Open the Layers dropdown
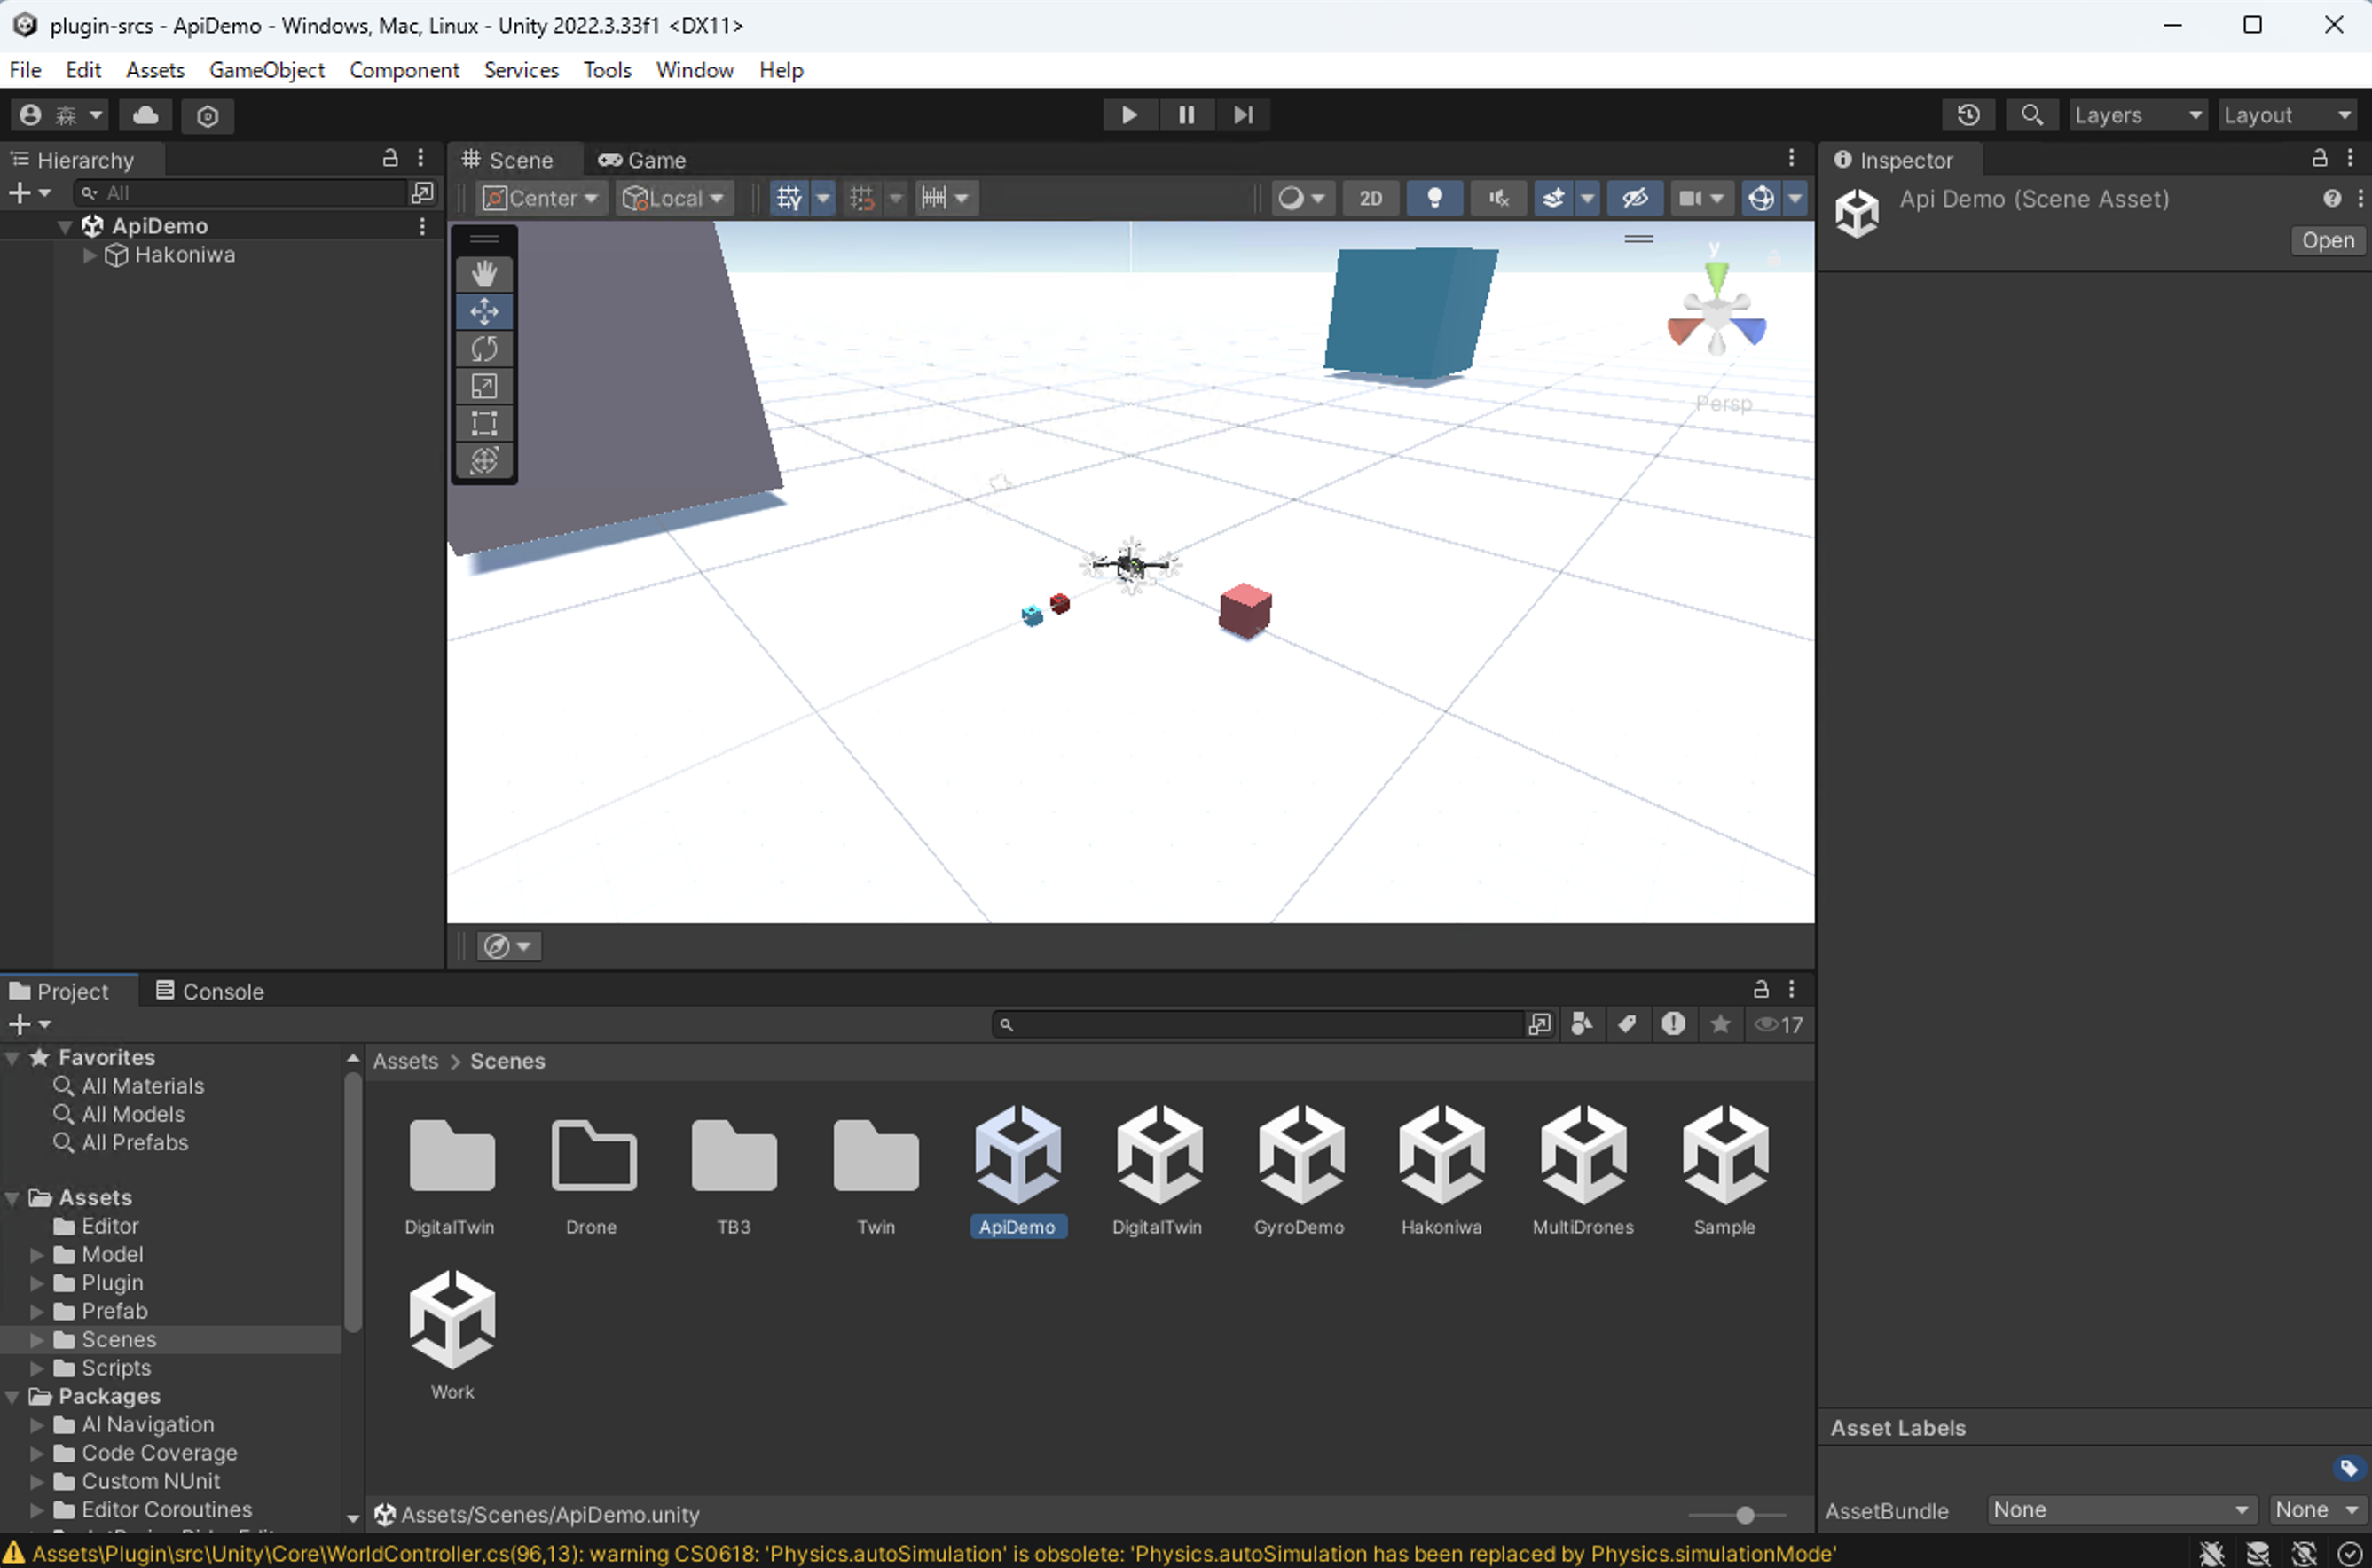Viewport: 2372px width, 1568px height. 2137,115
